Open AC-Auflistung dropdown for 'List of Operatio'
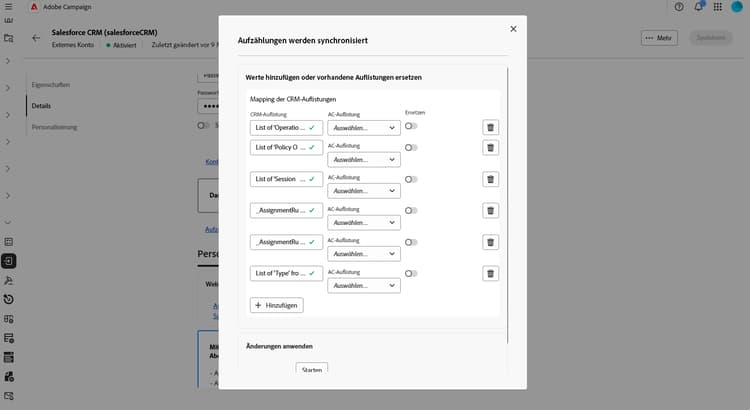Viewport: 750px width, 410px height. click(x=364, y=128)
